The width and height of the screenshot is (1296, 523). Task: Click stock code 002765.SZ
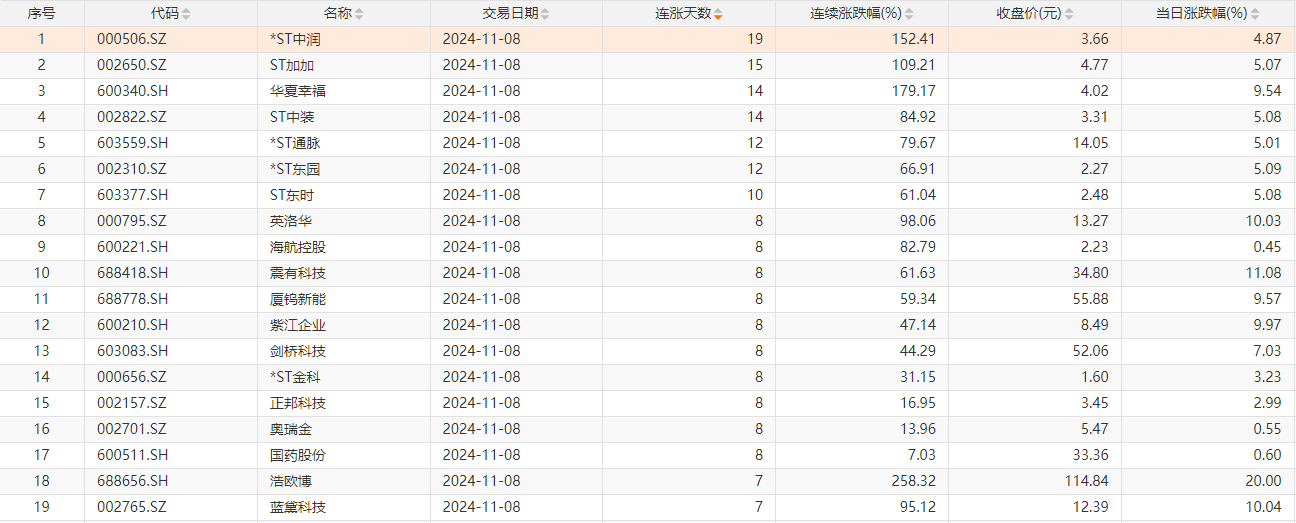pos(130,507)
